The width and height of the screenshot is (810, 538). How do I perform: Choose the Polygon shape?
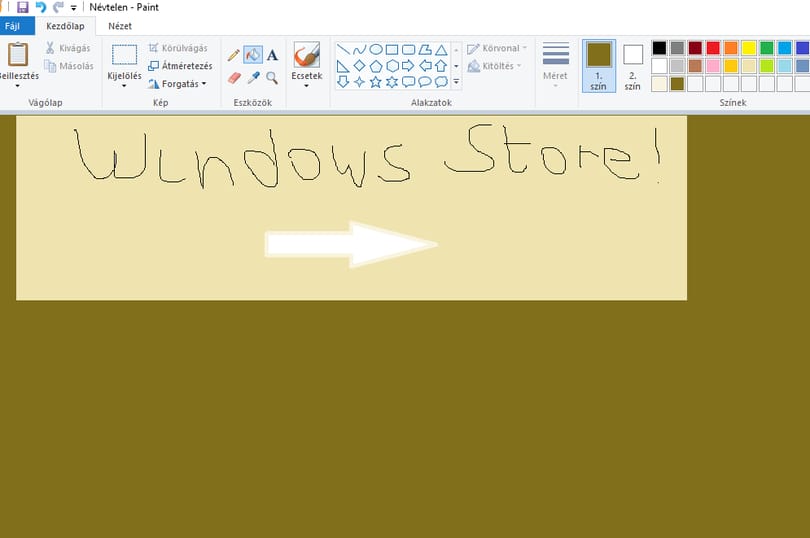click(425, 50)
